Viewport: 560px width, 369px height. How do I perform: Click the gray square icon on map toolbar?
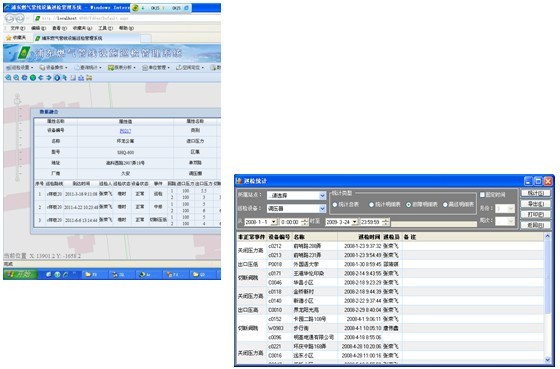tap(73, 78)
